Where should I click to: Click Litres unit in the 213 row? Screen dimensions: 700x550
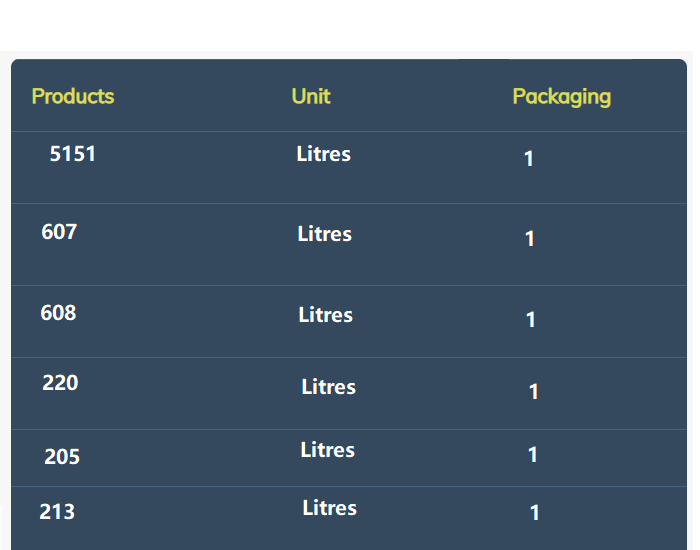point(329,508)
